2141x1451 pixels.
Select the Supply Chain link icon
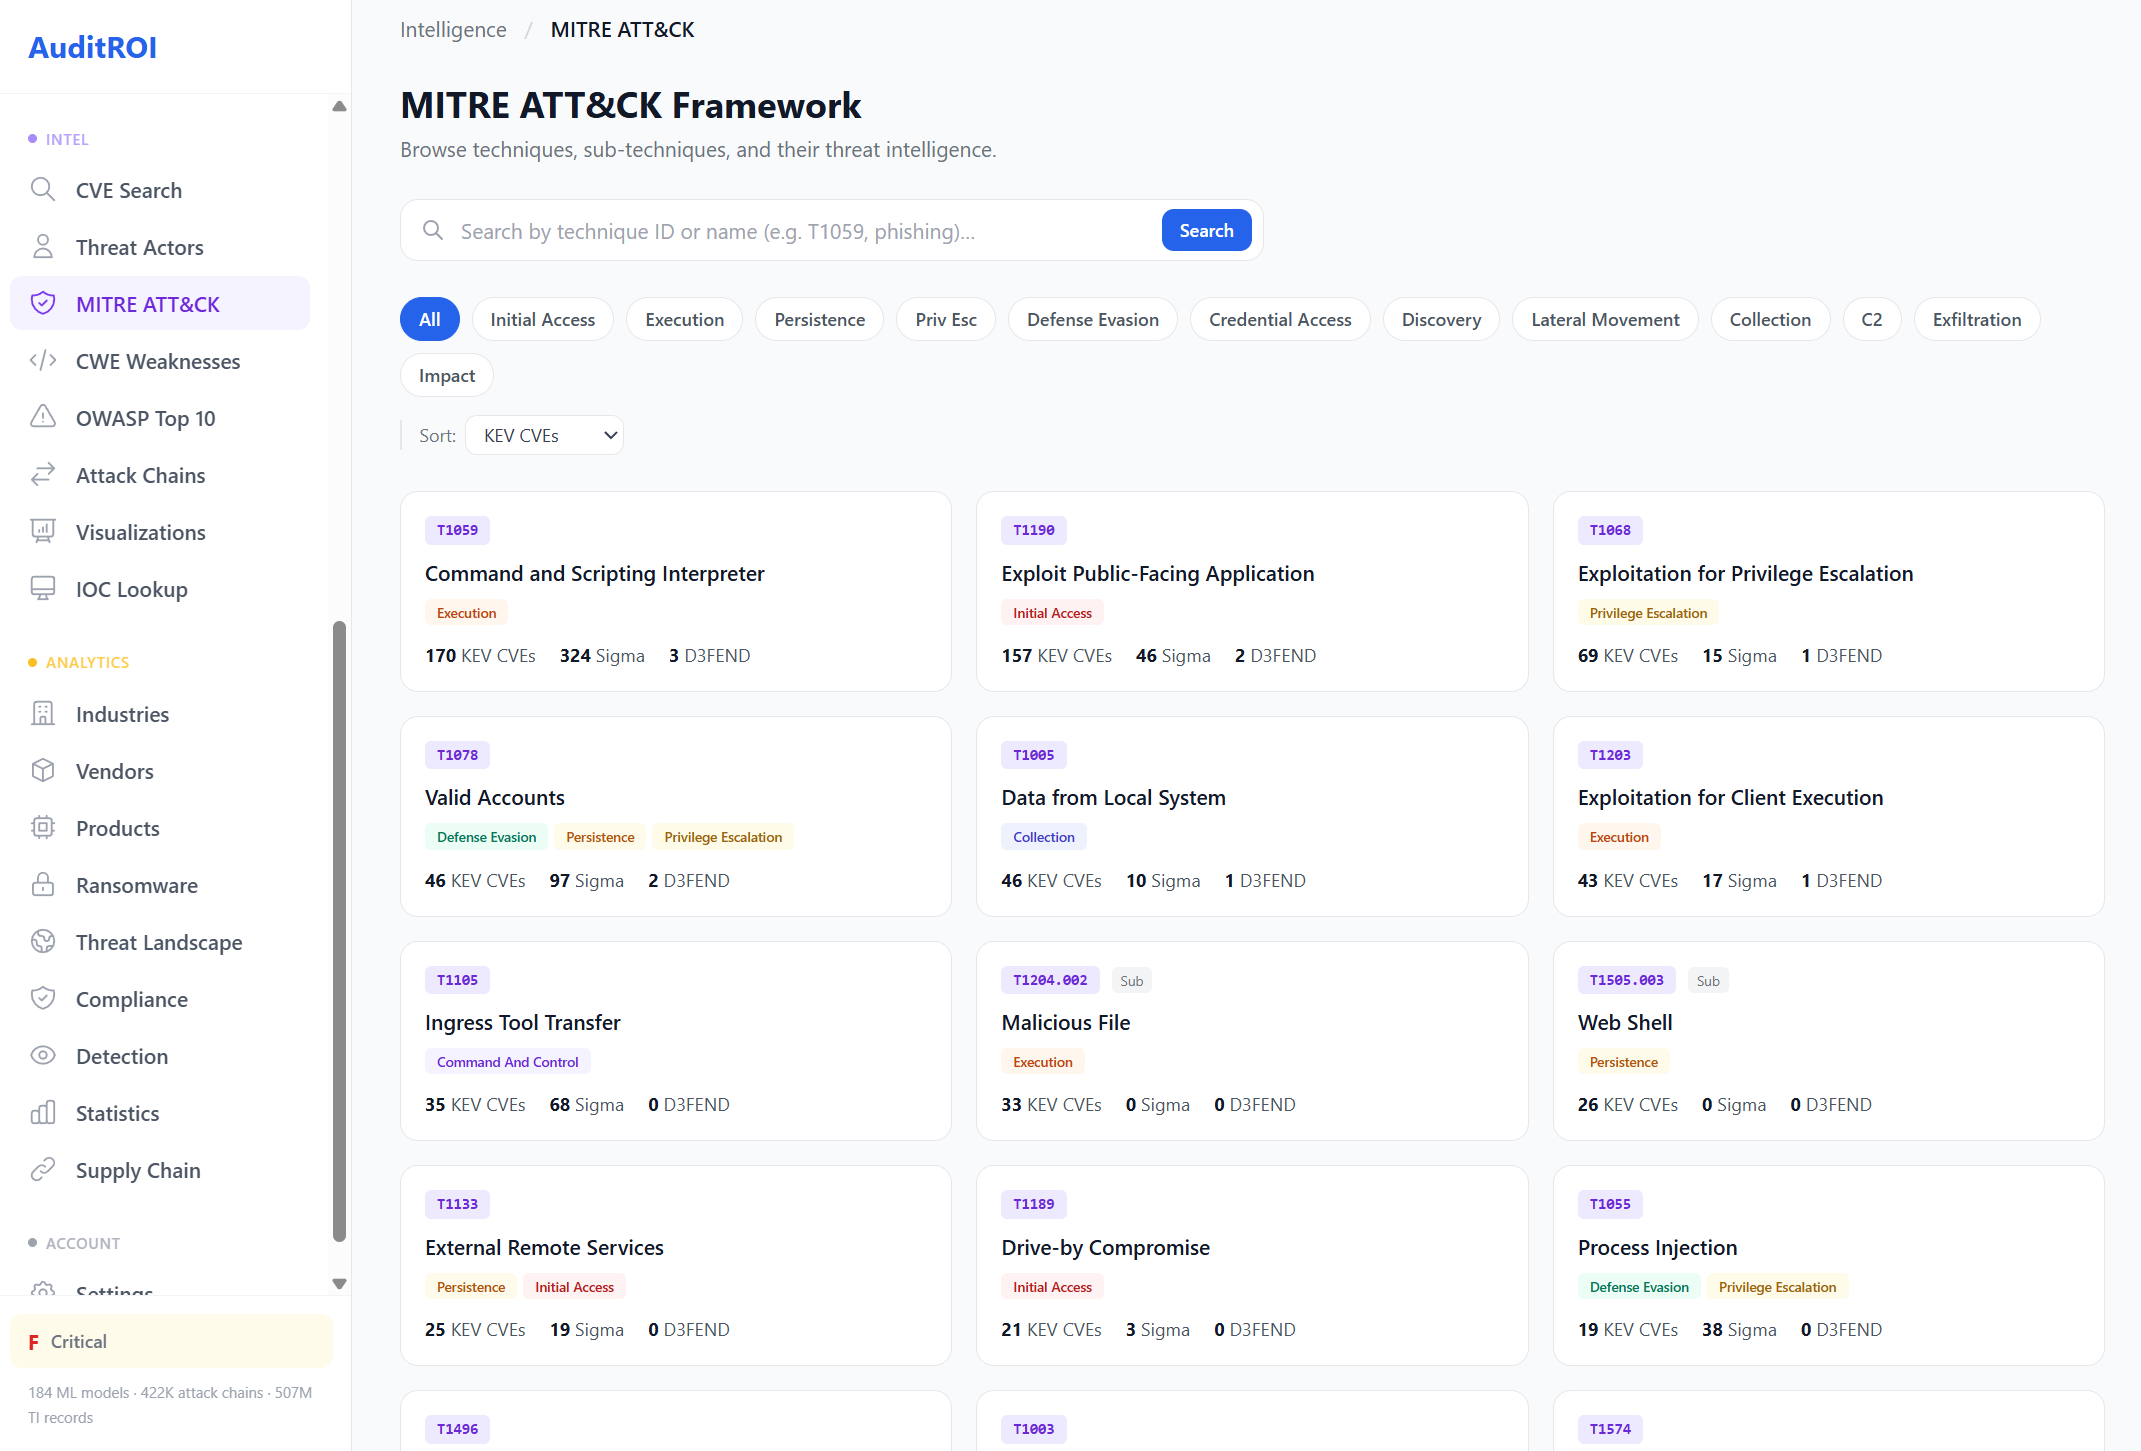(43, 1170)
